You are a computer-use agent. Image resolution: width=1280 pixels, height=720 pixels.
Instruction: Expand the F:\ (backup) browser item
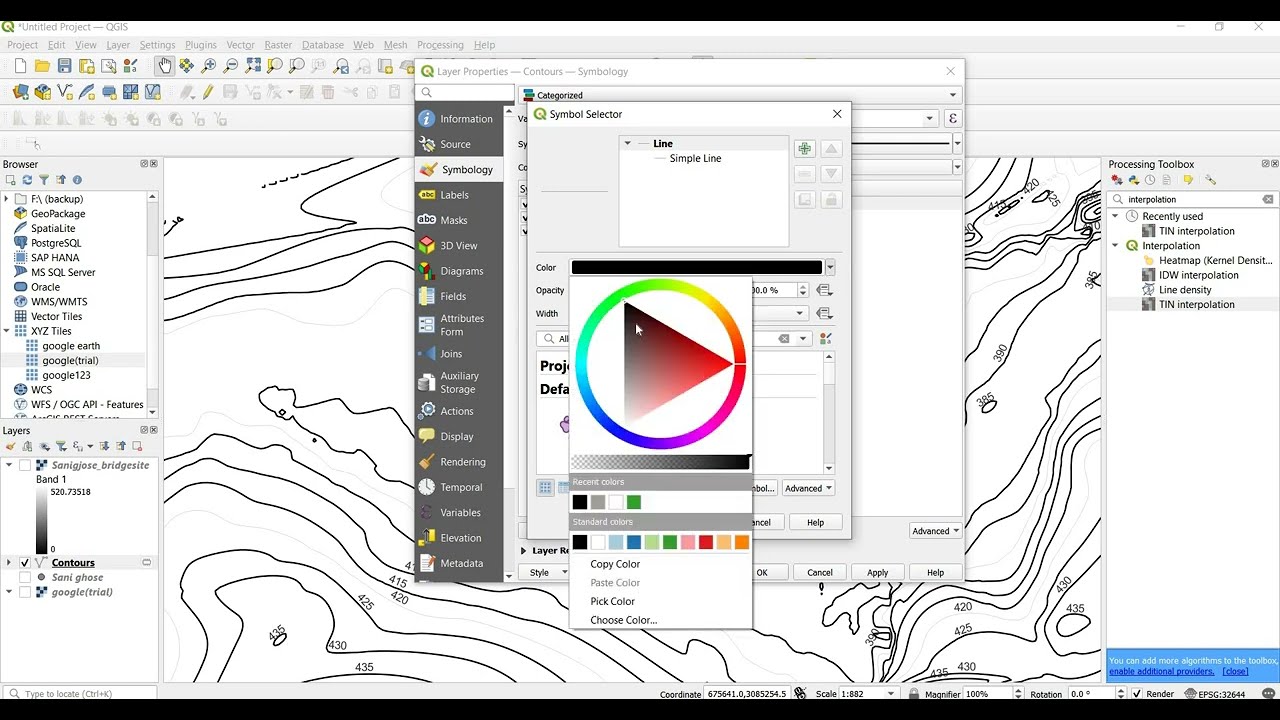click(7, 199)
